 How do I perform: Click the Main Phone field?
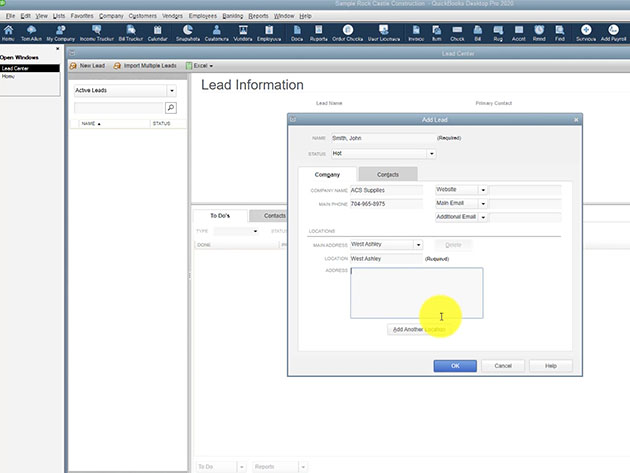386,204
